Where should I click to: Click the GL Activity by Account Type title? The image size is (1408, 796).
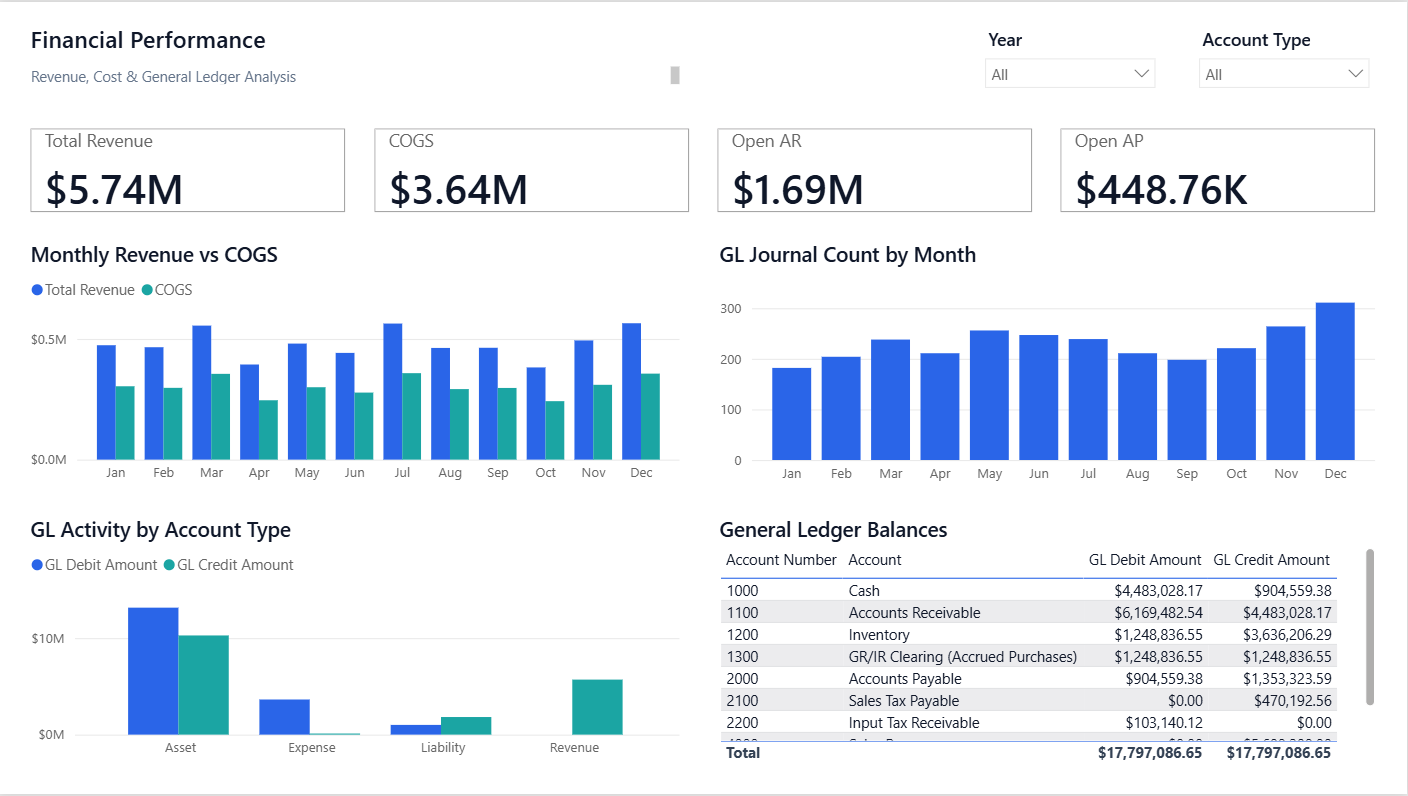[x=161, y=530]
